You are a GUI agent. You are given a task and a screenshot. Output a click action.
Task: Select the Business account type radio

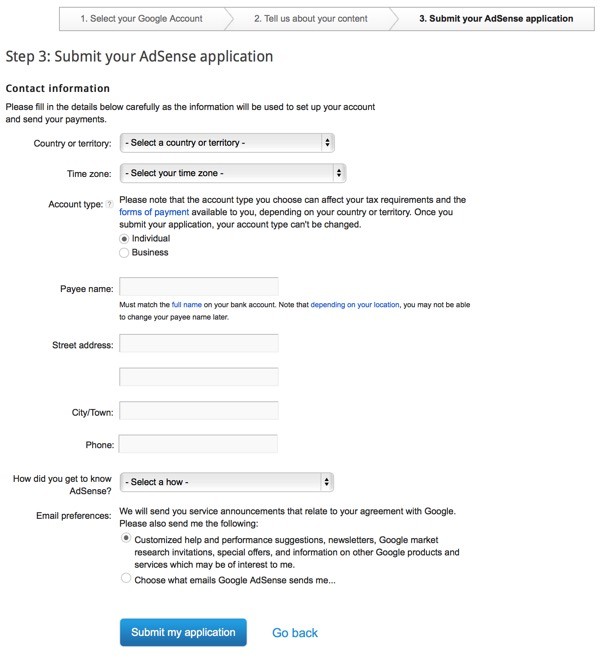tap(124, 253)
